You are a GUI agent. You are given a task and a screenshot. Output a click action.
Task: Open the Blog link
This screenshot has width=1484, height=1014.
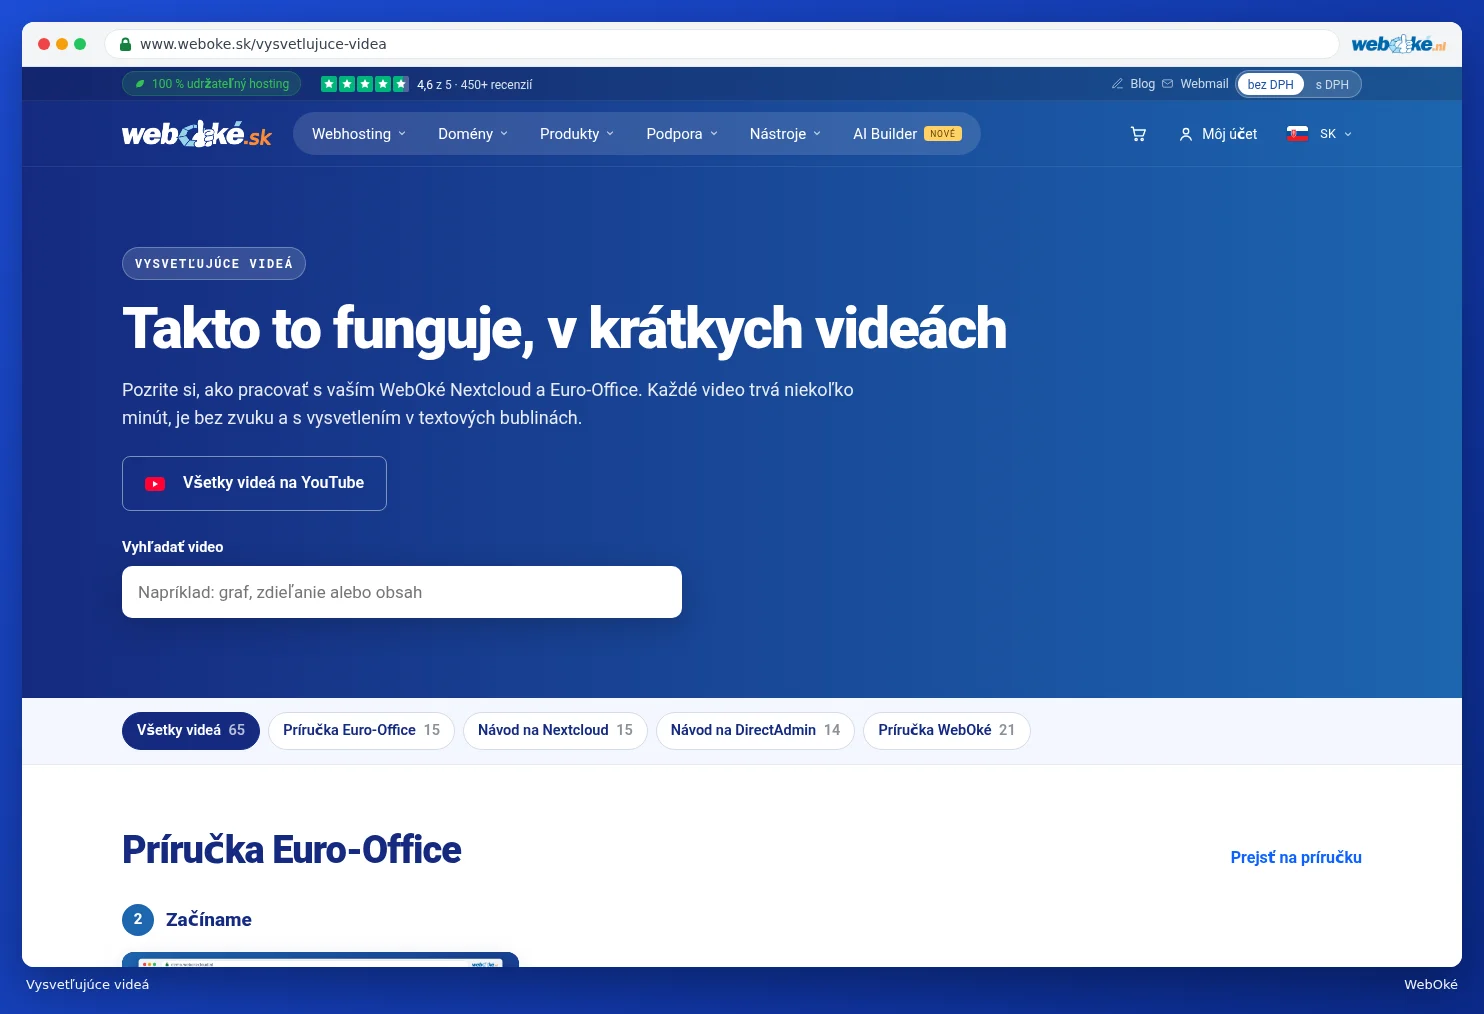click(1142, 84)
